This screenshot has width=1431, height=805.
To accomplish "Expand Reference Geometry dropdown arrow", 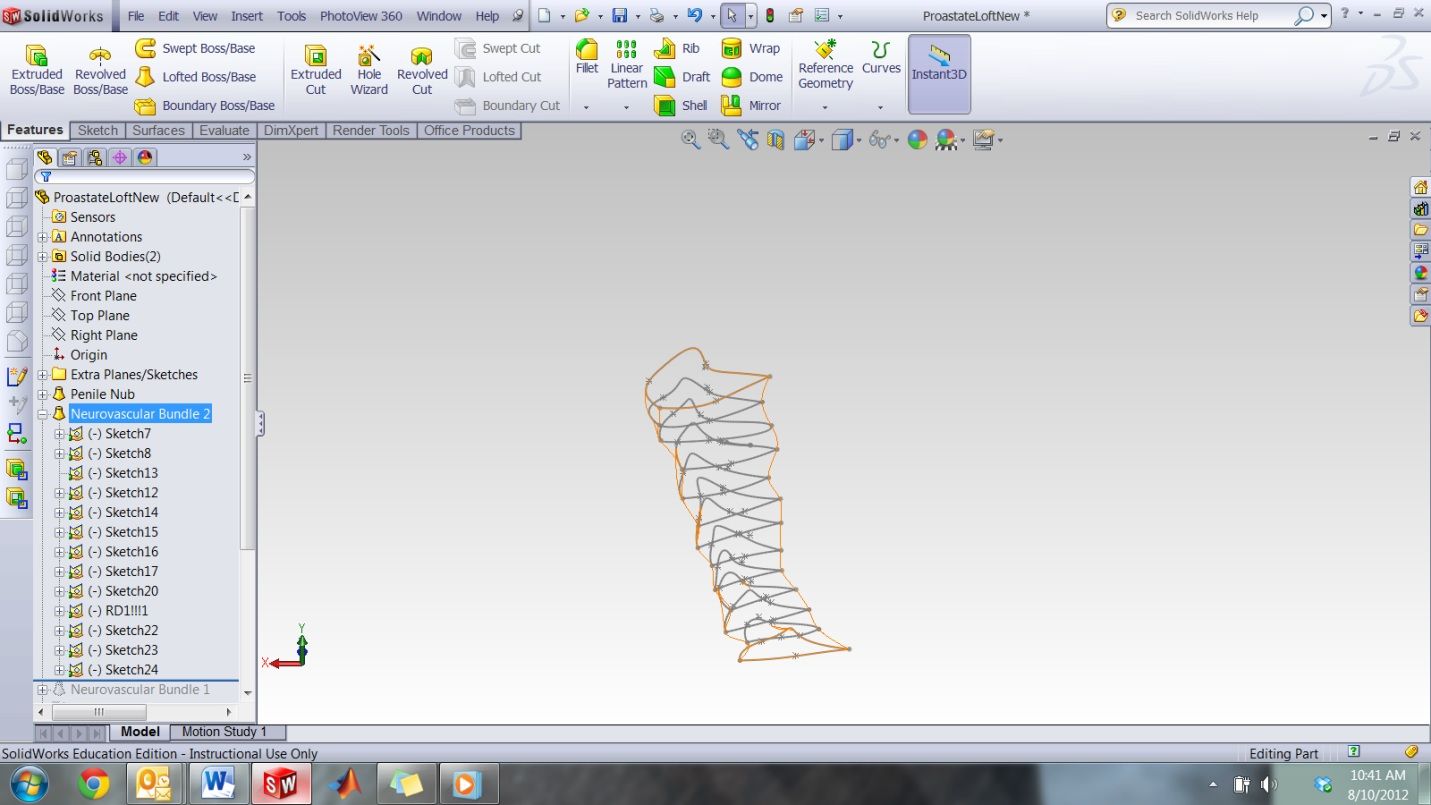I will pyautogui.click(x=826, y=107).
